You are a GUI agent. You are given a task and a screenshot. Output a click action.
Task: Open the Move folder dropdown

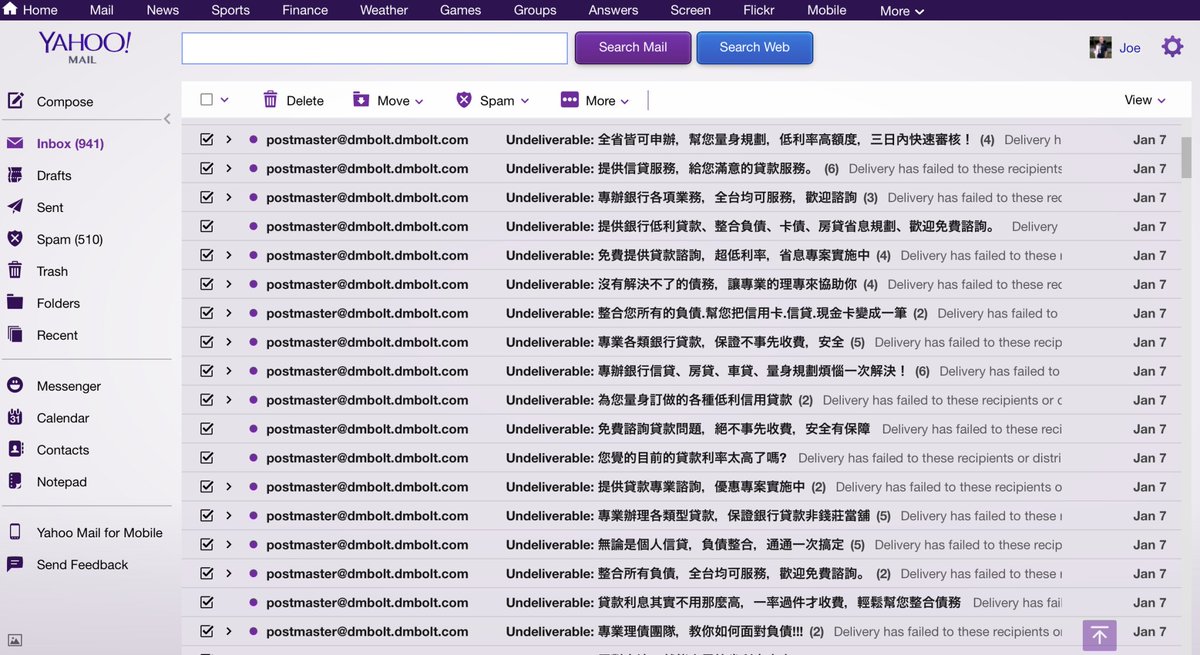(x=390, y=100)
